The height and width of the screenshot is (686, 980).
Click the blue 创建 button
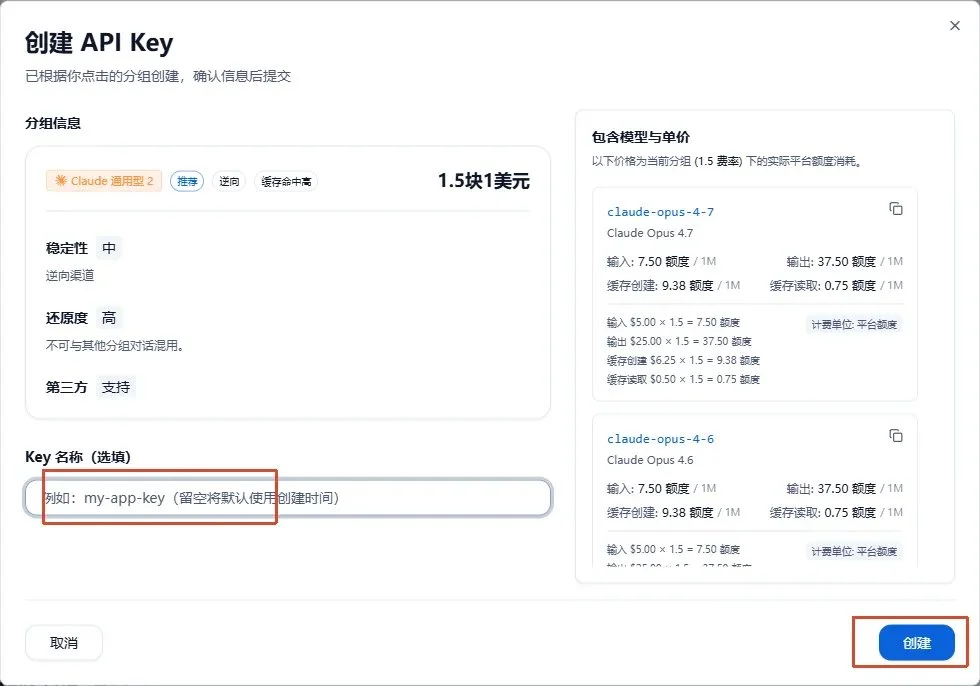916,643
